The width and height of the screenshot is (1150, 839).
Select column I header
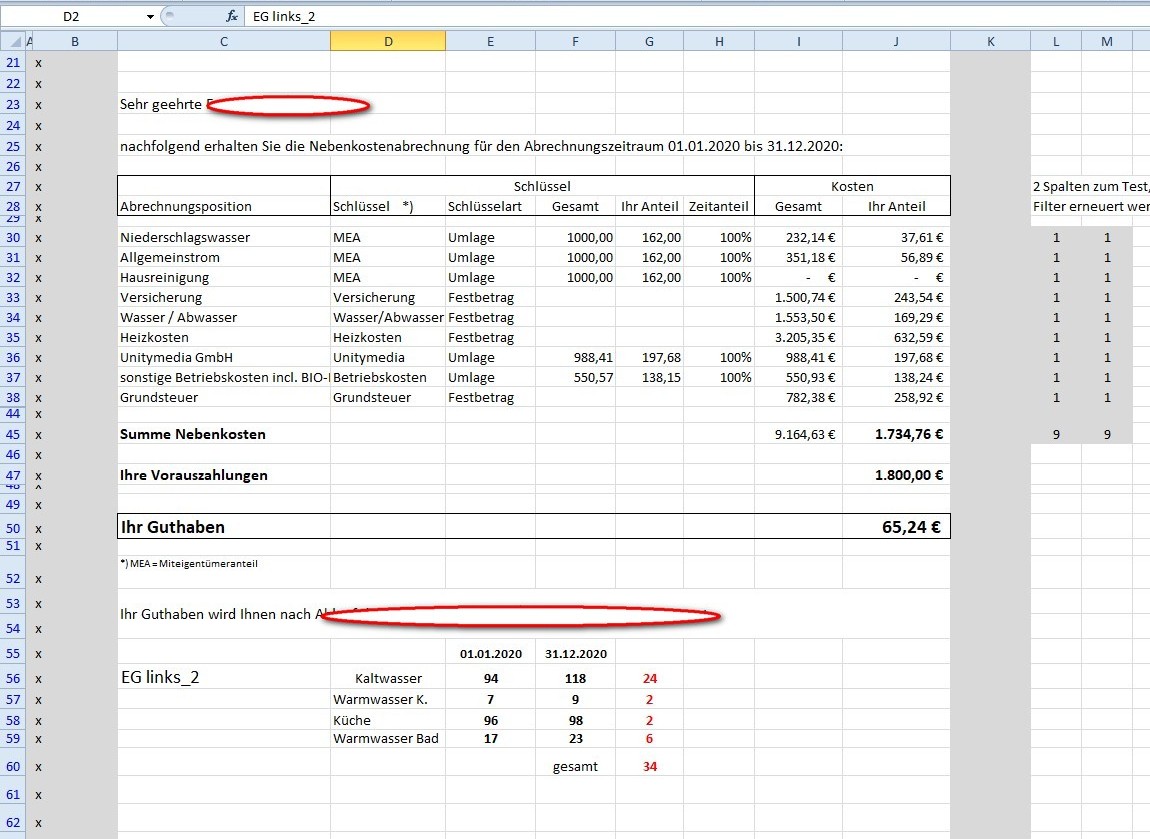coord(798,42)
